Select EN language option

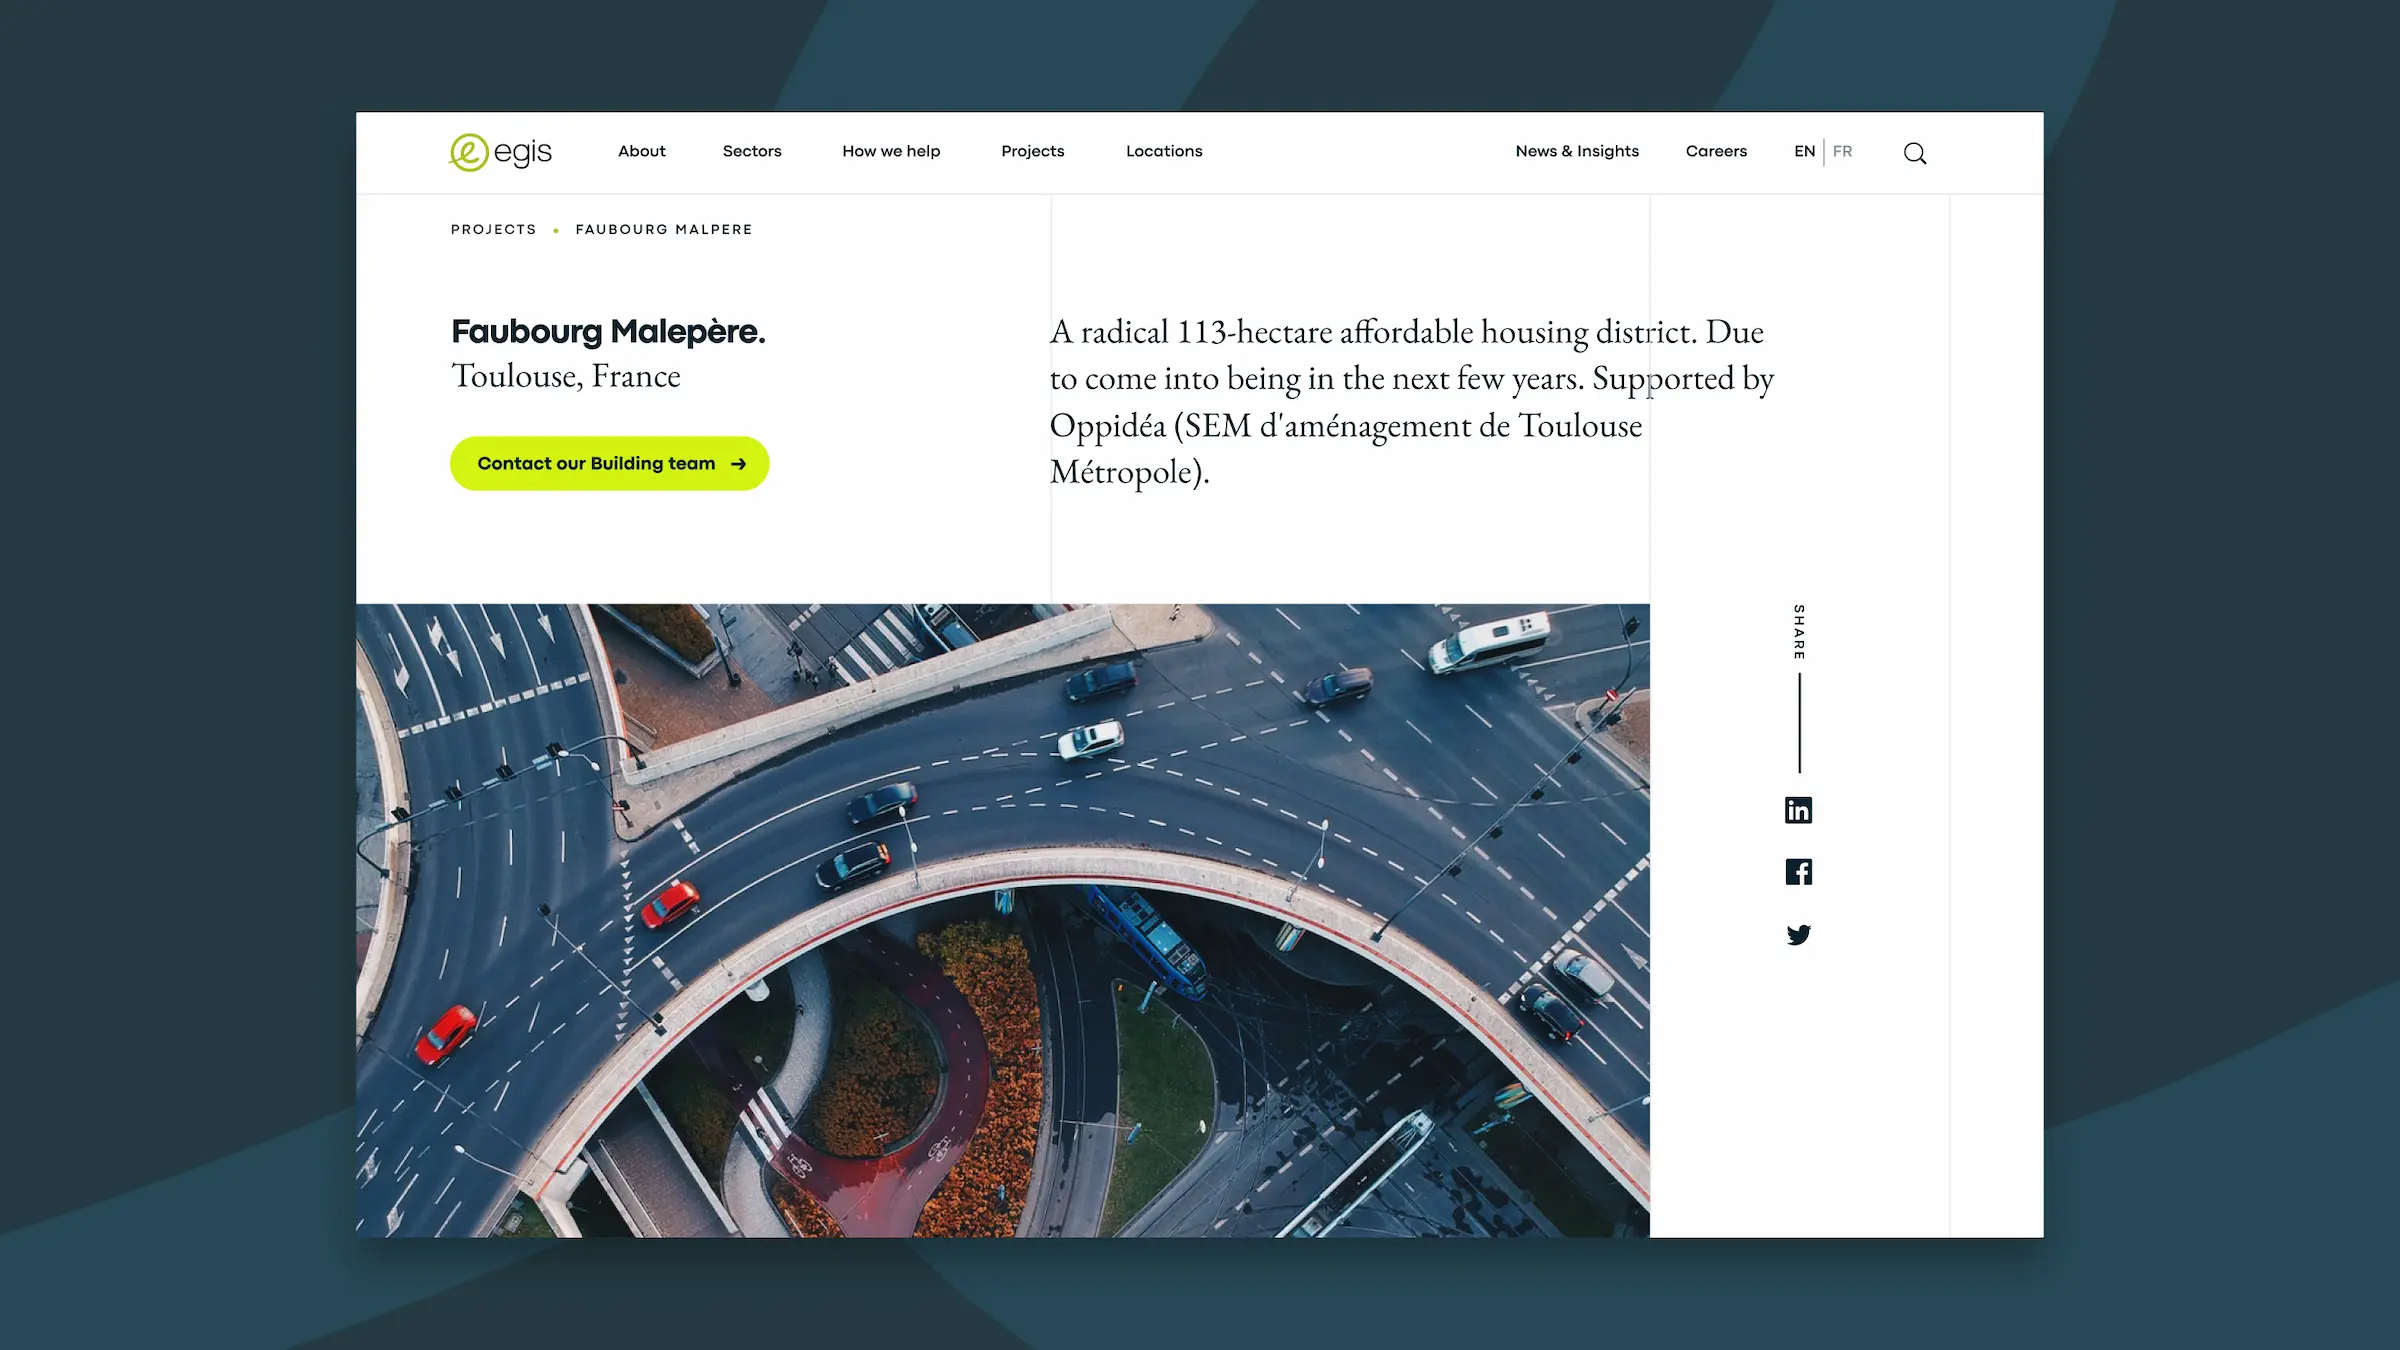pos(1804,151)
